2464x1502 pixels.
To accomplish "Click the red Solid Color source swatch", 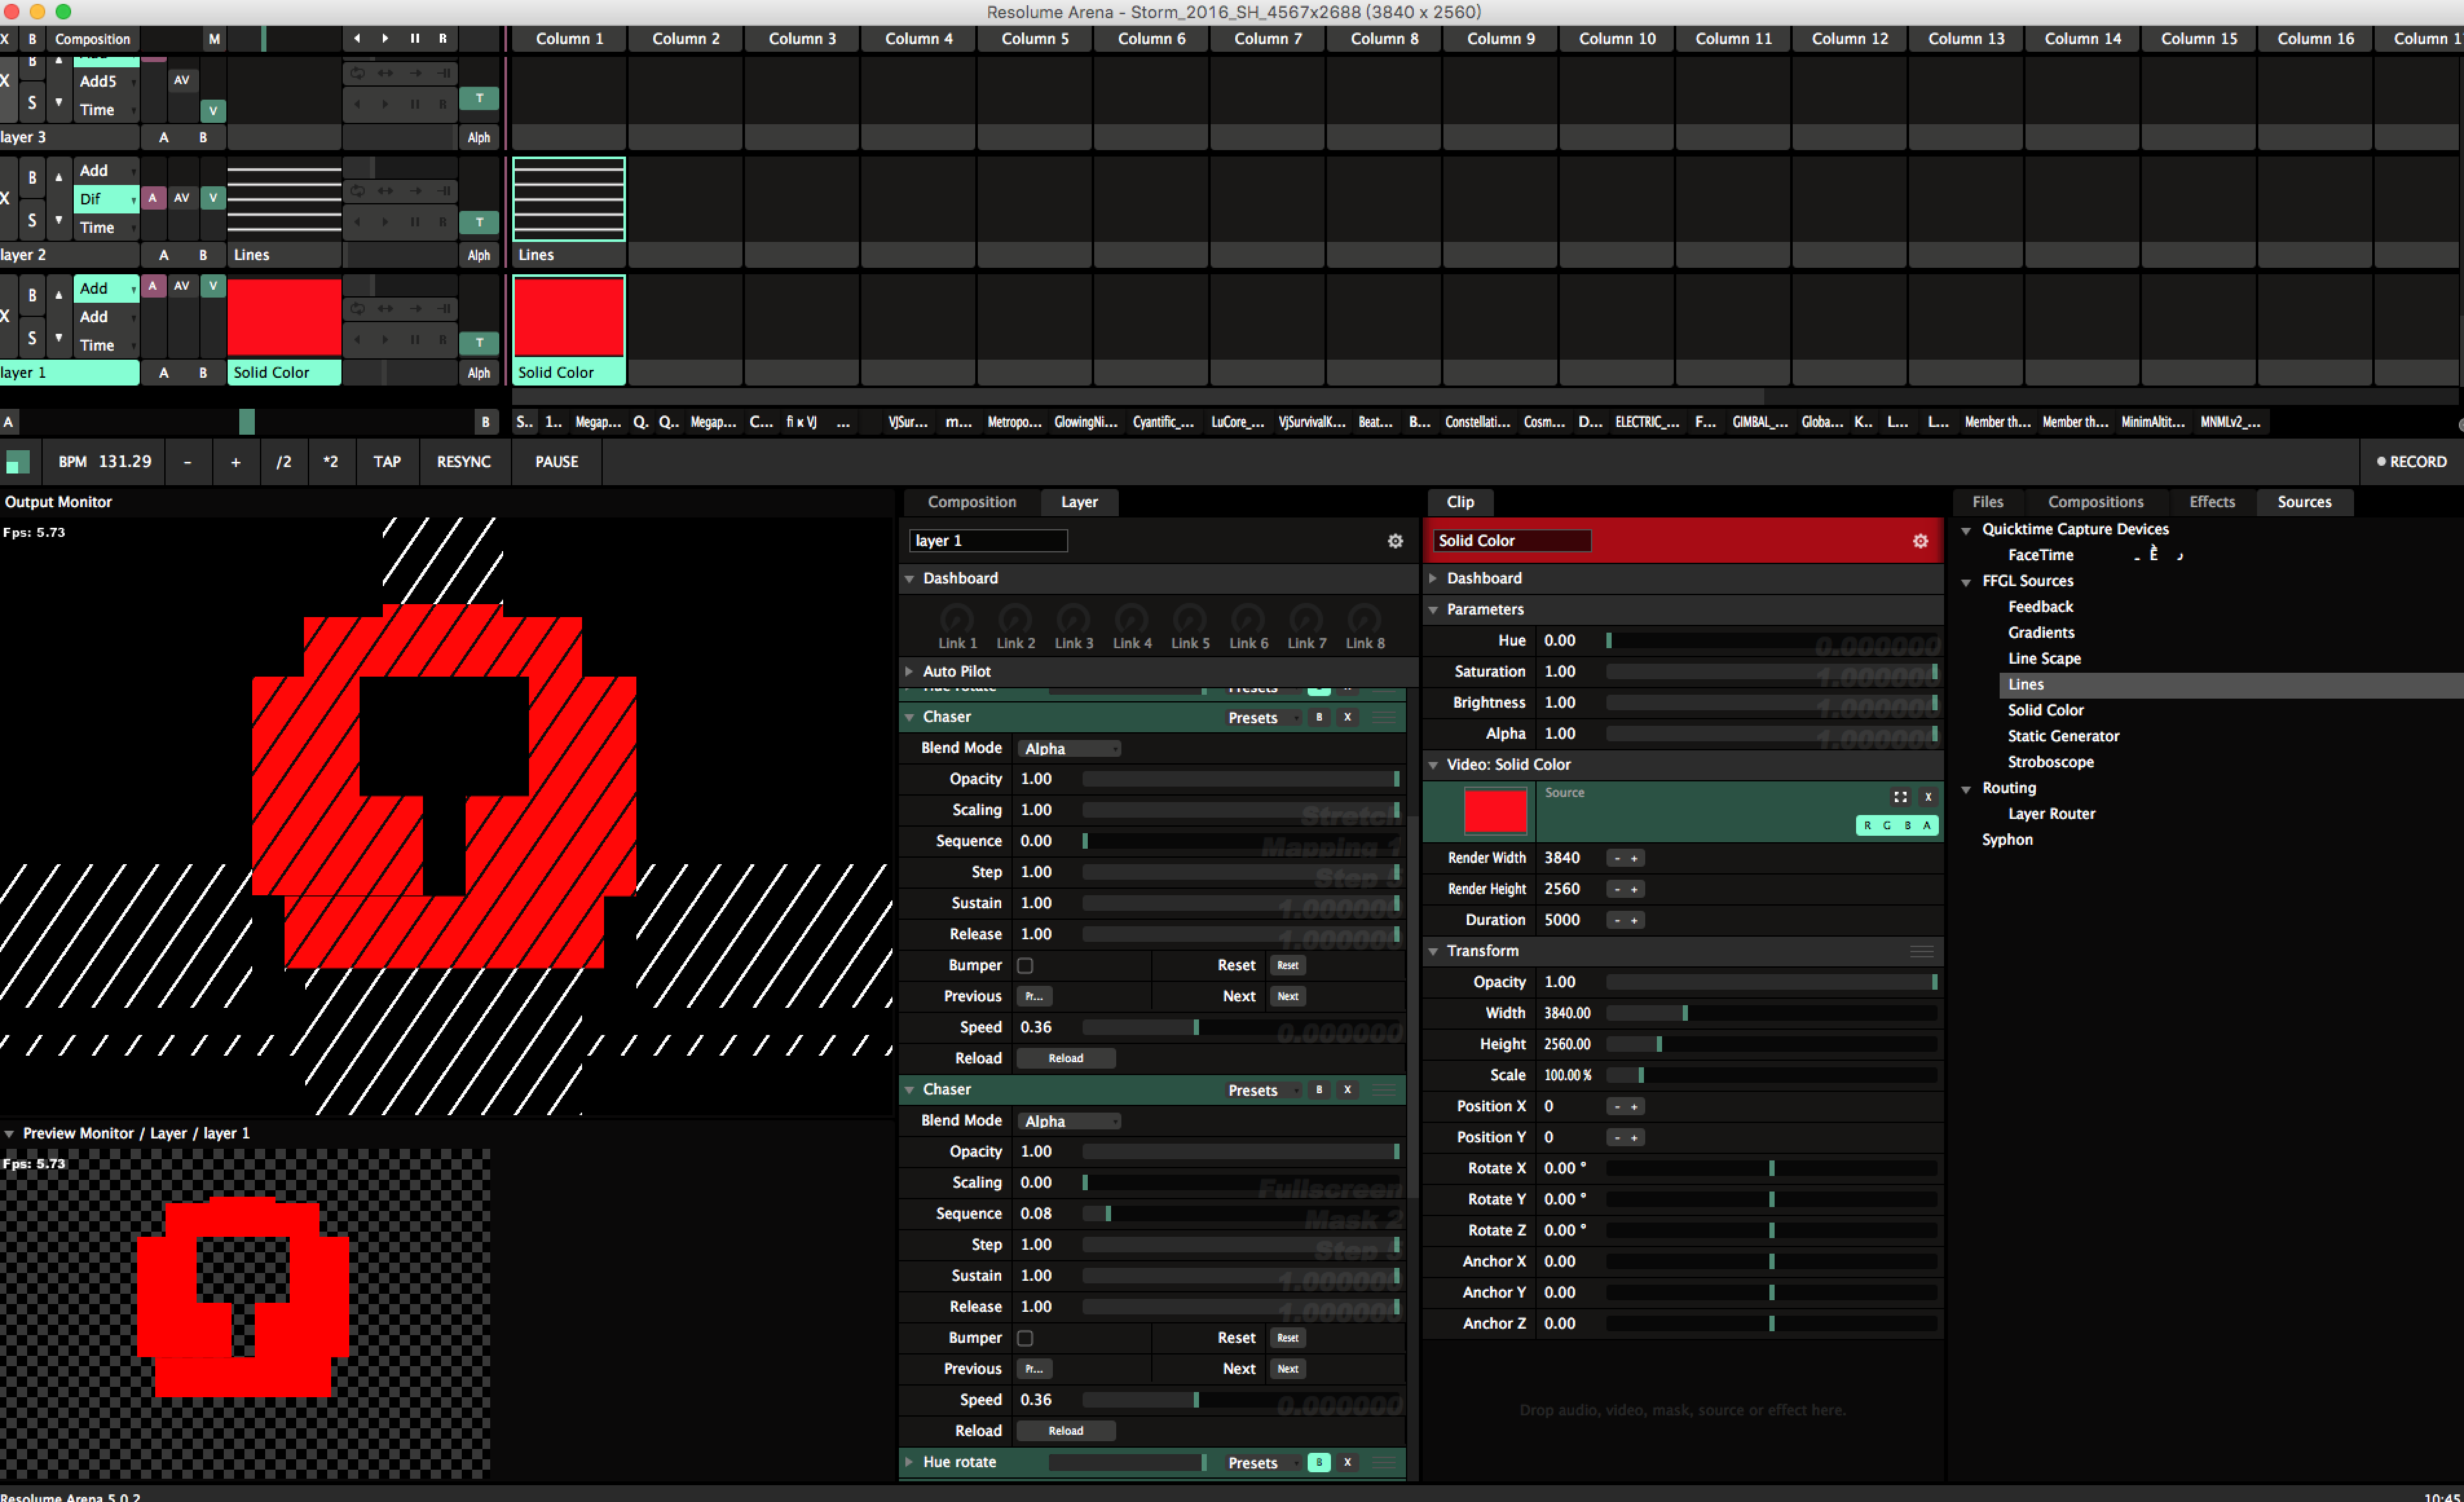I will pyautogui.click(x=1495, y=811).
